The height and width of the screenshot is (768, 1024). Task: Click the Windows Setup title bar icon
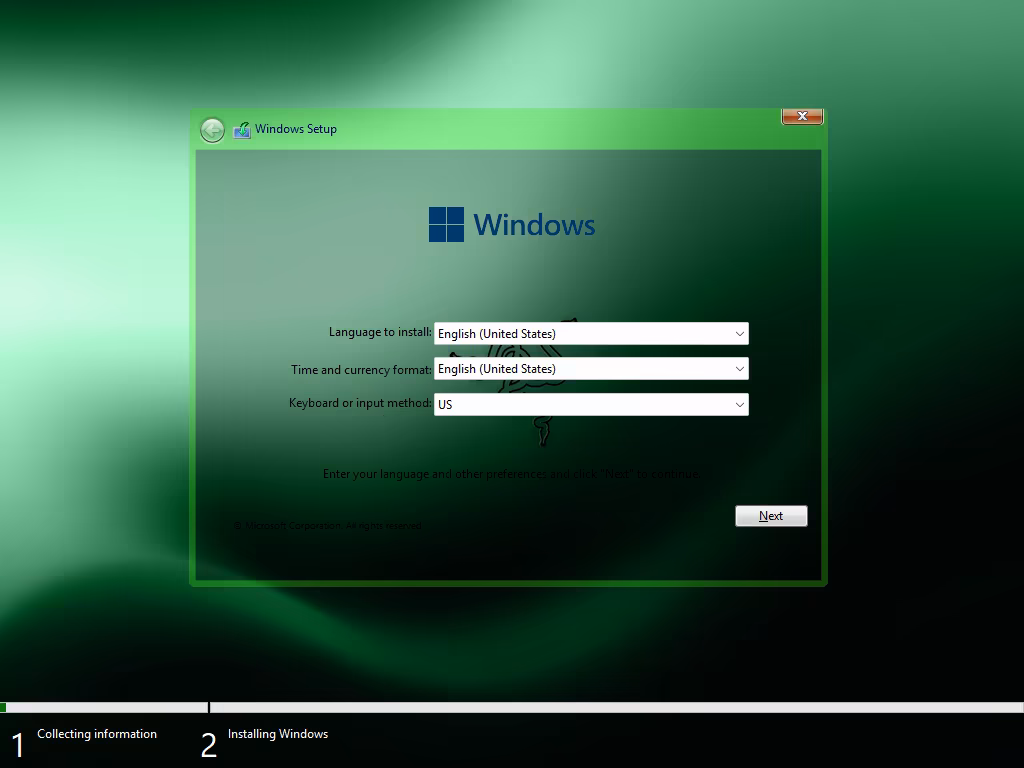(241, 130)
